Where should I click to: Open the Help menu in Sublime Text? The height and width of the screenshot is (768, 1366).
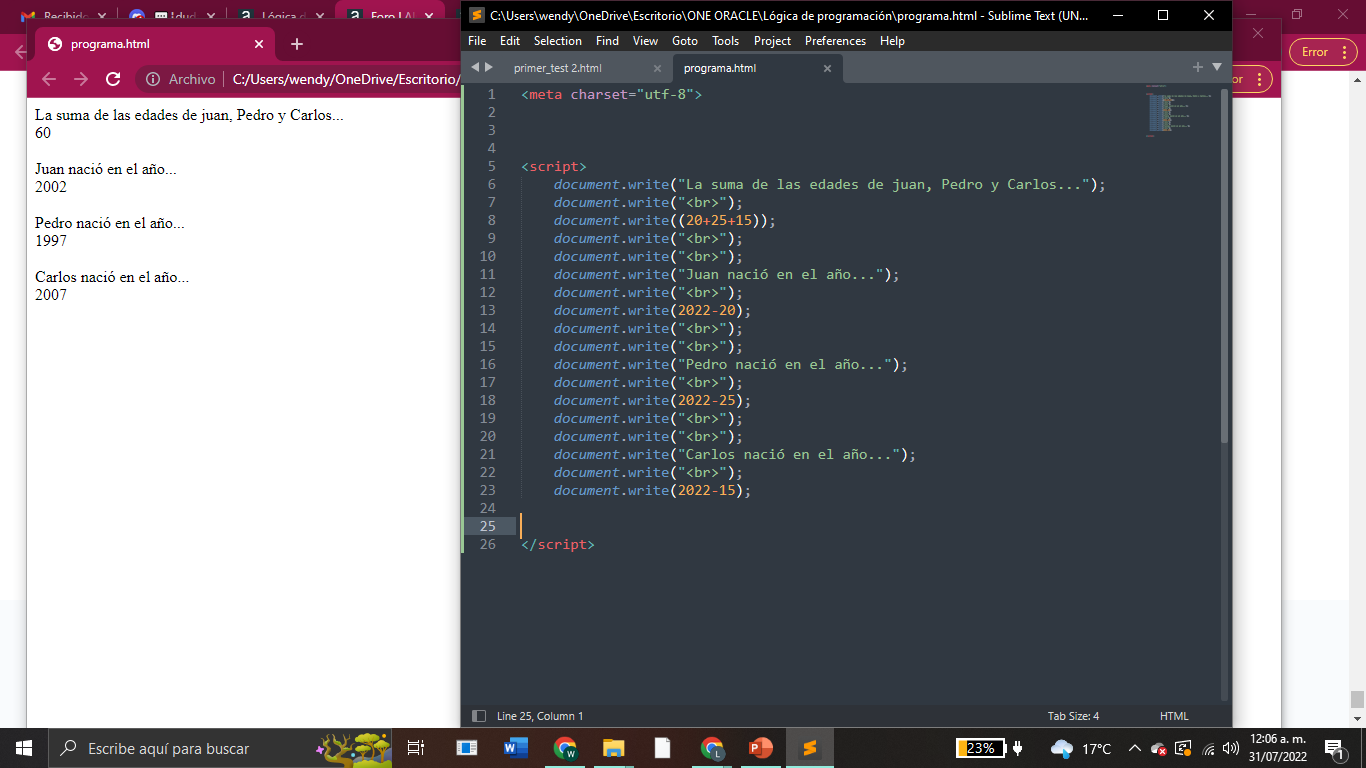[892, 41]
